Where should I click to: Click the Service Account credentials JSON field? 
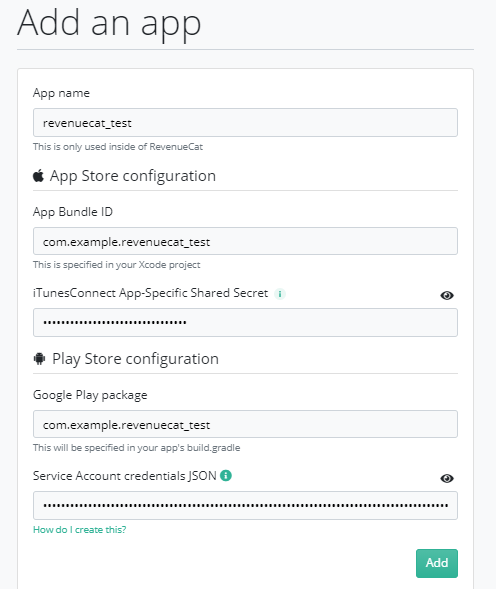coord(245,505)
